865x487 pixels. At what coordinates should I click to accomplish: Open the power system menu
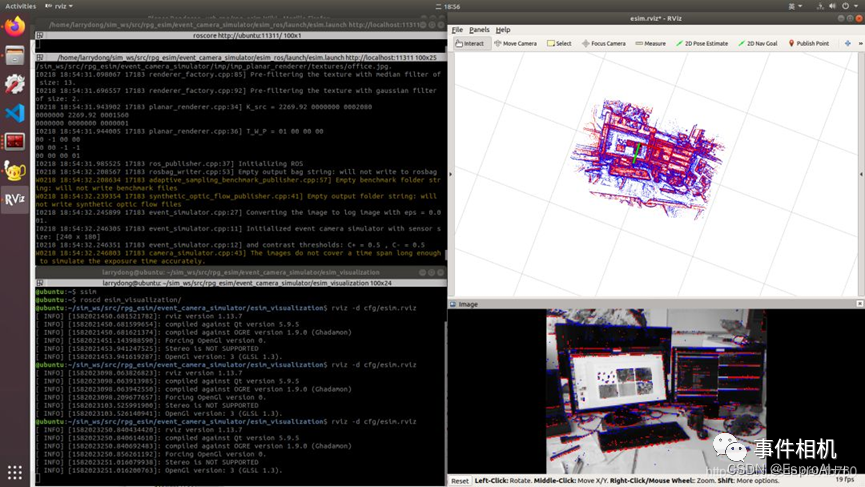pos(848,6)
